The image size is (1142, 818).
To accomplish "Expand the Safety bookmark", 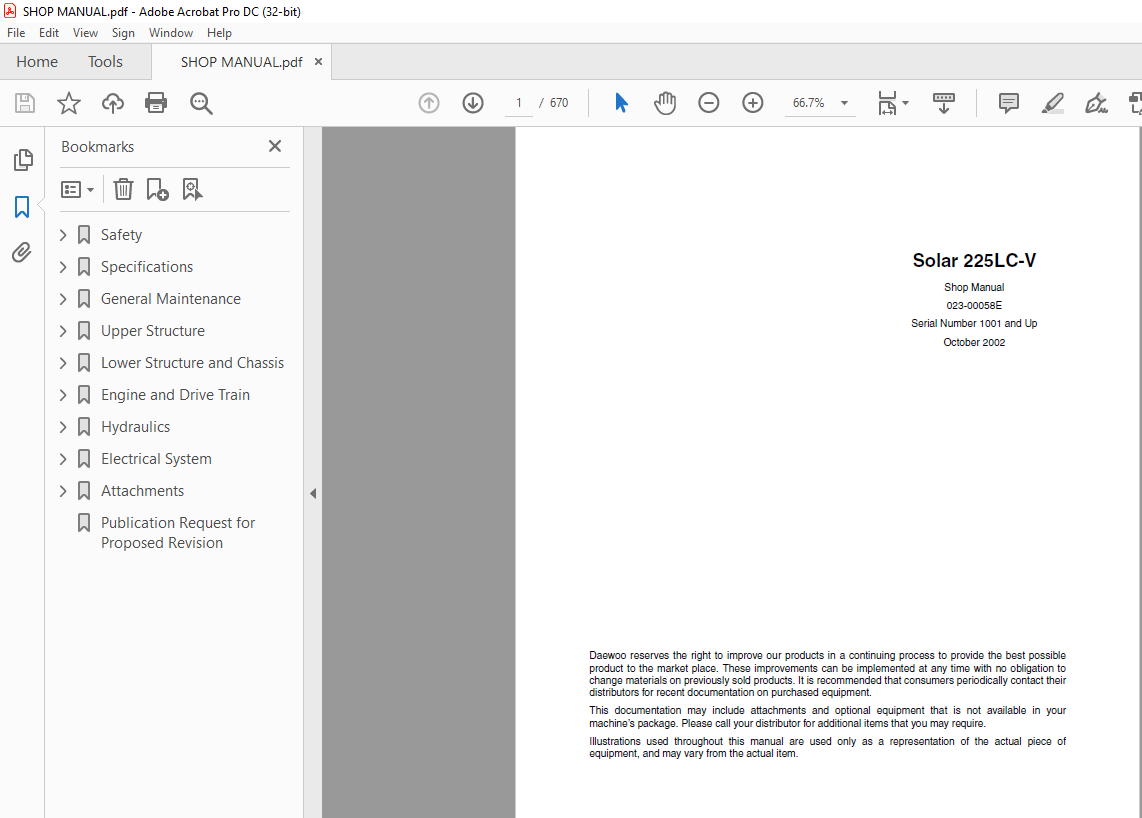I will pos(63,235).
